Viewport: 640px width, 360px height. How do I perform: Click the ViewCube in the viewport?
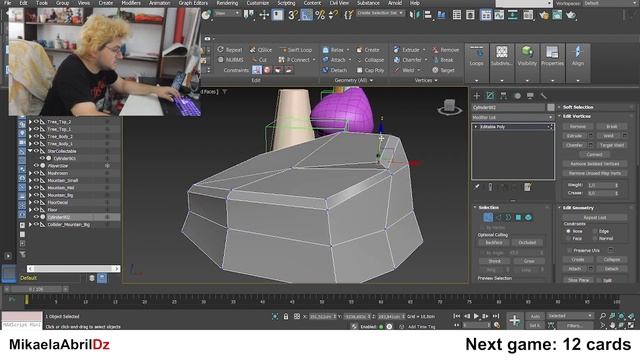pos(449,107)
